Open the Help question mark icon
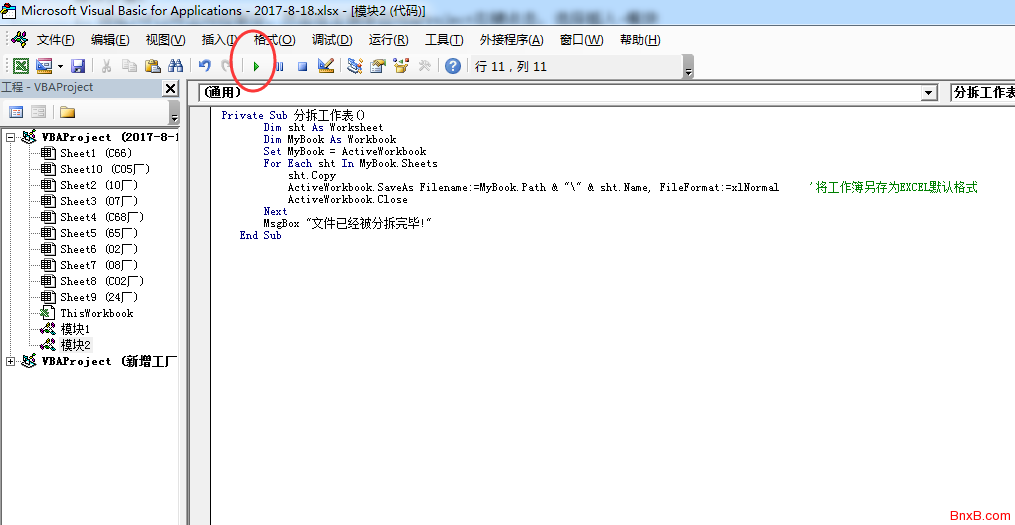This screenshot has height=525, width=1015. click(453, 66)
